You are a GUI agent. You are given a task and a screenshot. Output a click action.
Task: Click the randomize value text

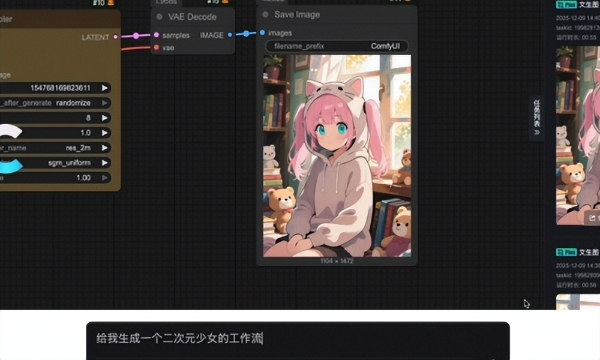[x=73, y=103]
